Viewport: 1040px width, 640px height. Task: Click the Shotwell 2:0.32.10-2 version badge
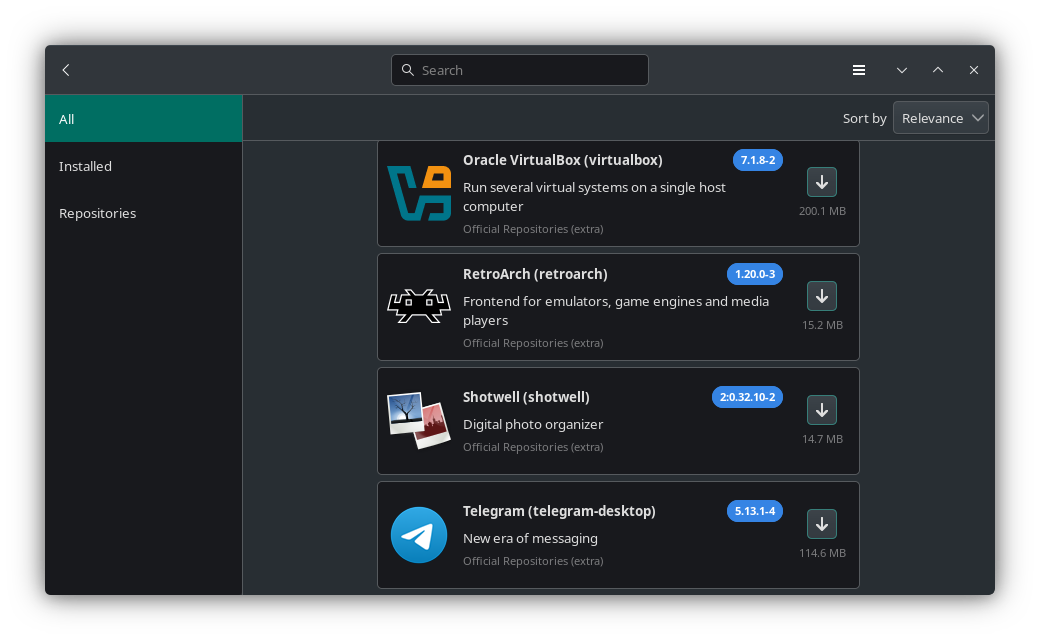(x=747, y=396)
